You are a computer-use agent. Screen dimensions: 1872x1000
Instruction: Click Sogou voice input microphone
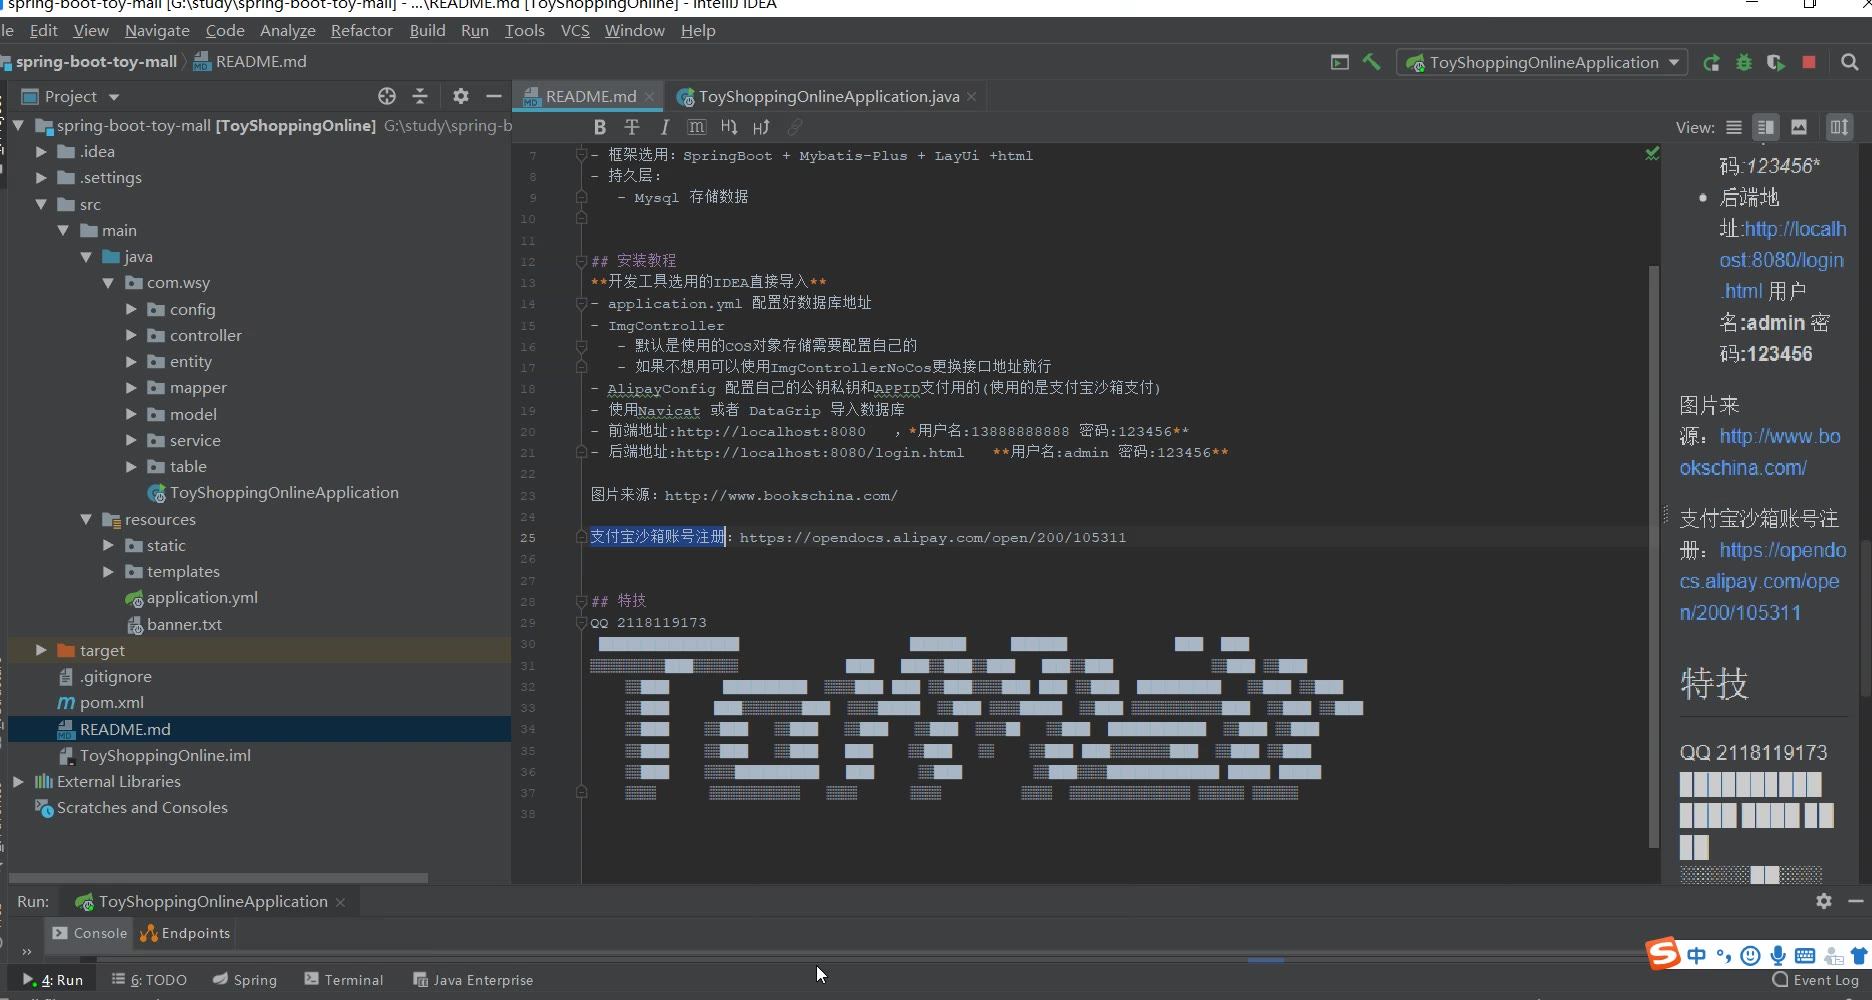(1777, 955)
